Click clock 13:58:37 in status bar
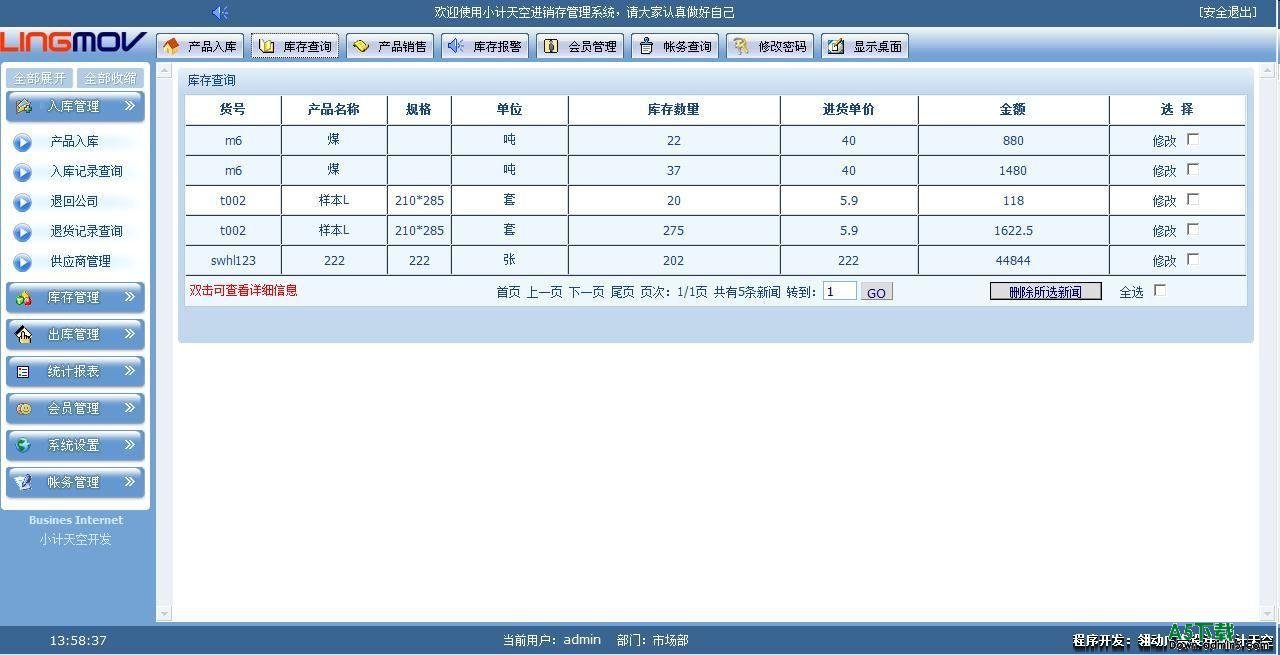 pyautogui.click(x=78, y=640)
